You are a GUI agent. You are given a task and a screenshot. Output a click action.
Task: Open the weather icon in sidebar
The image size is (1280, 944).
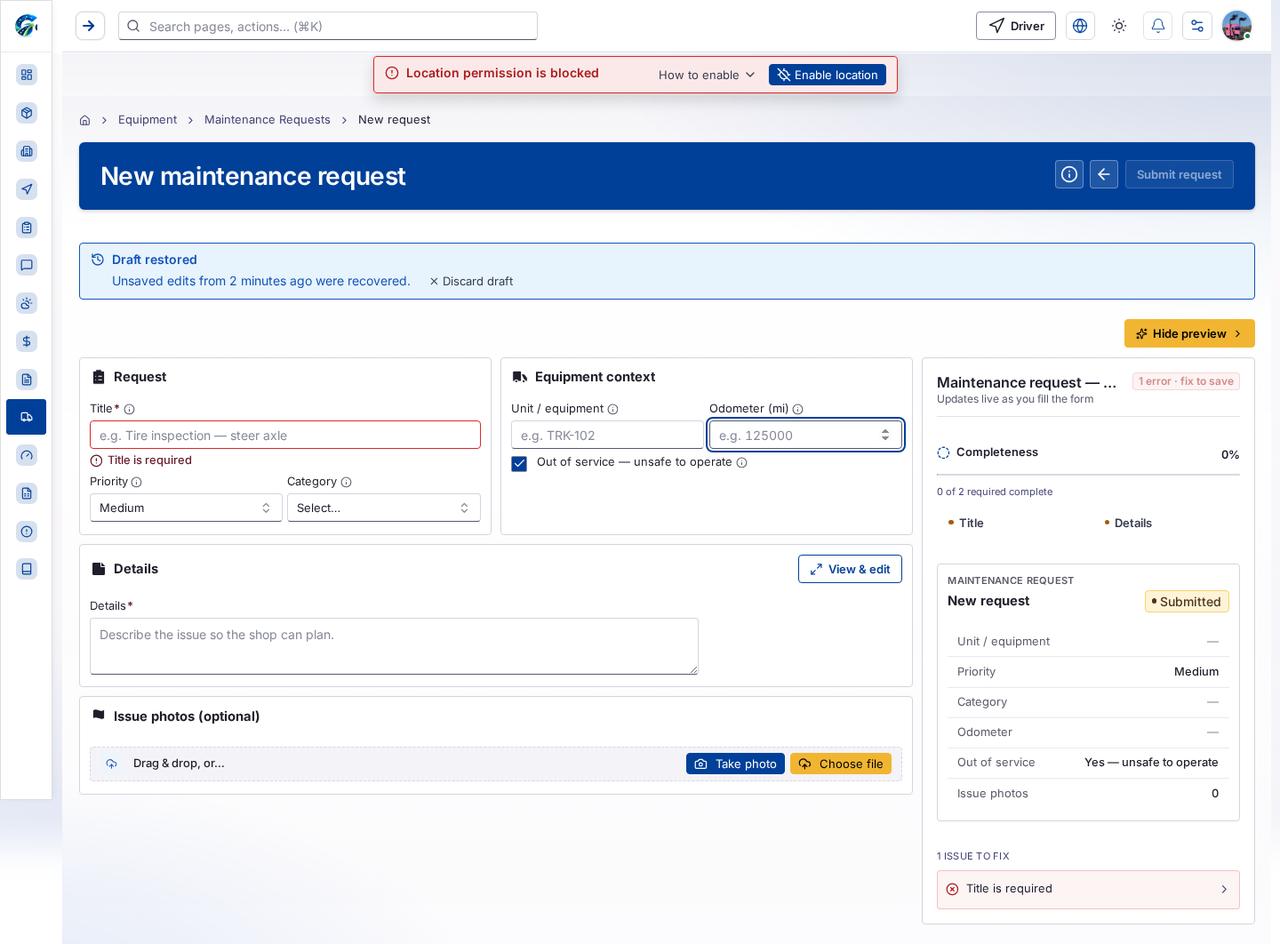coord(27,303)
